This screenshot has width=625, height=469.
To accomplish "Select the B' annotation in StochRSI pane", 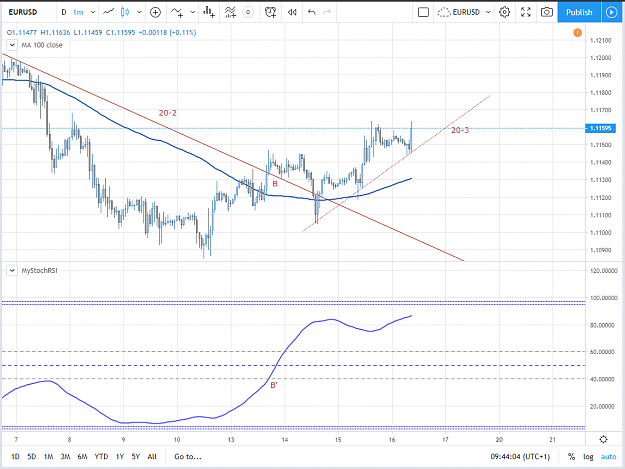I will tap(274, 385).
